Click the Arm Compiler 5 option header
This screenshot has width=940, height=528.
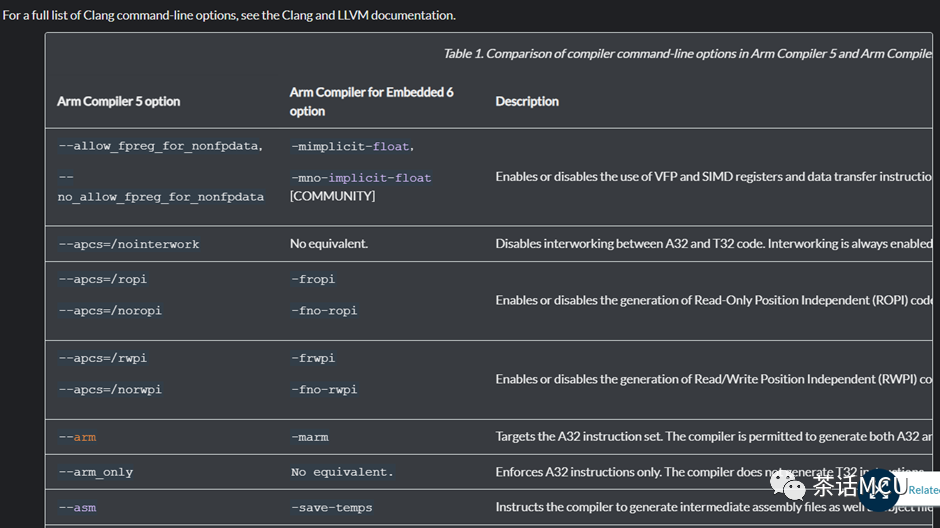pyautogui.click(x=118, y=101)
